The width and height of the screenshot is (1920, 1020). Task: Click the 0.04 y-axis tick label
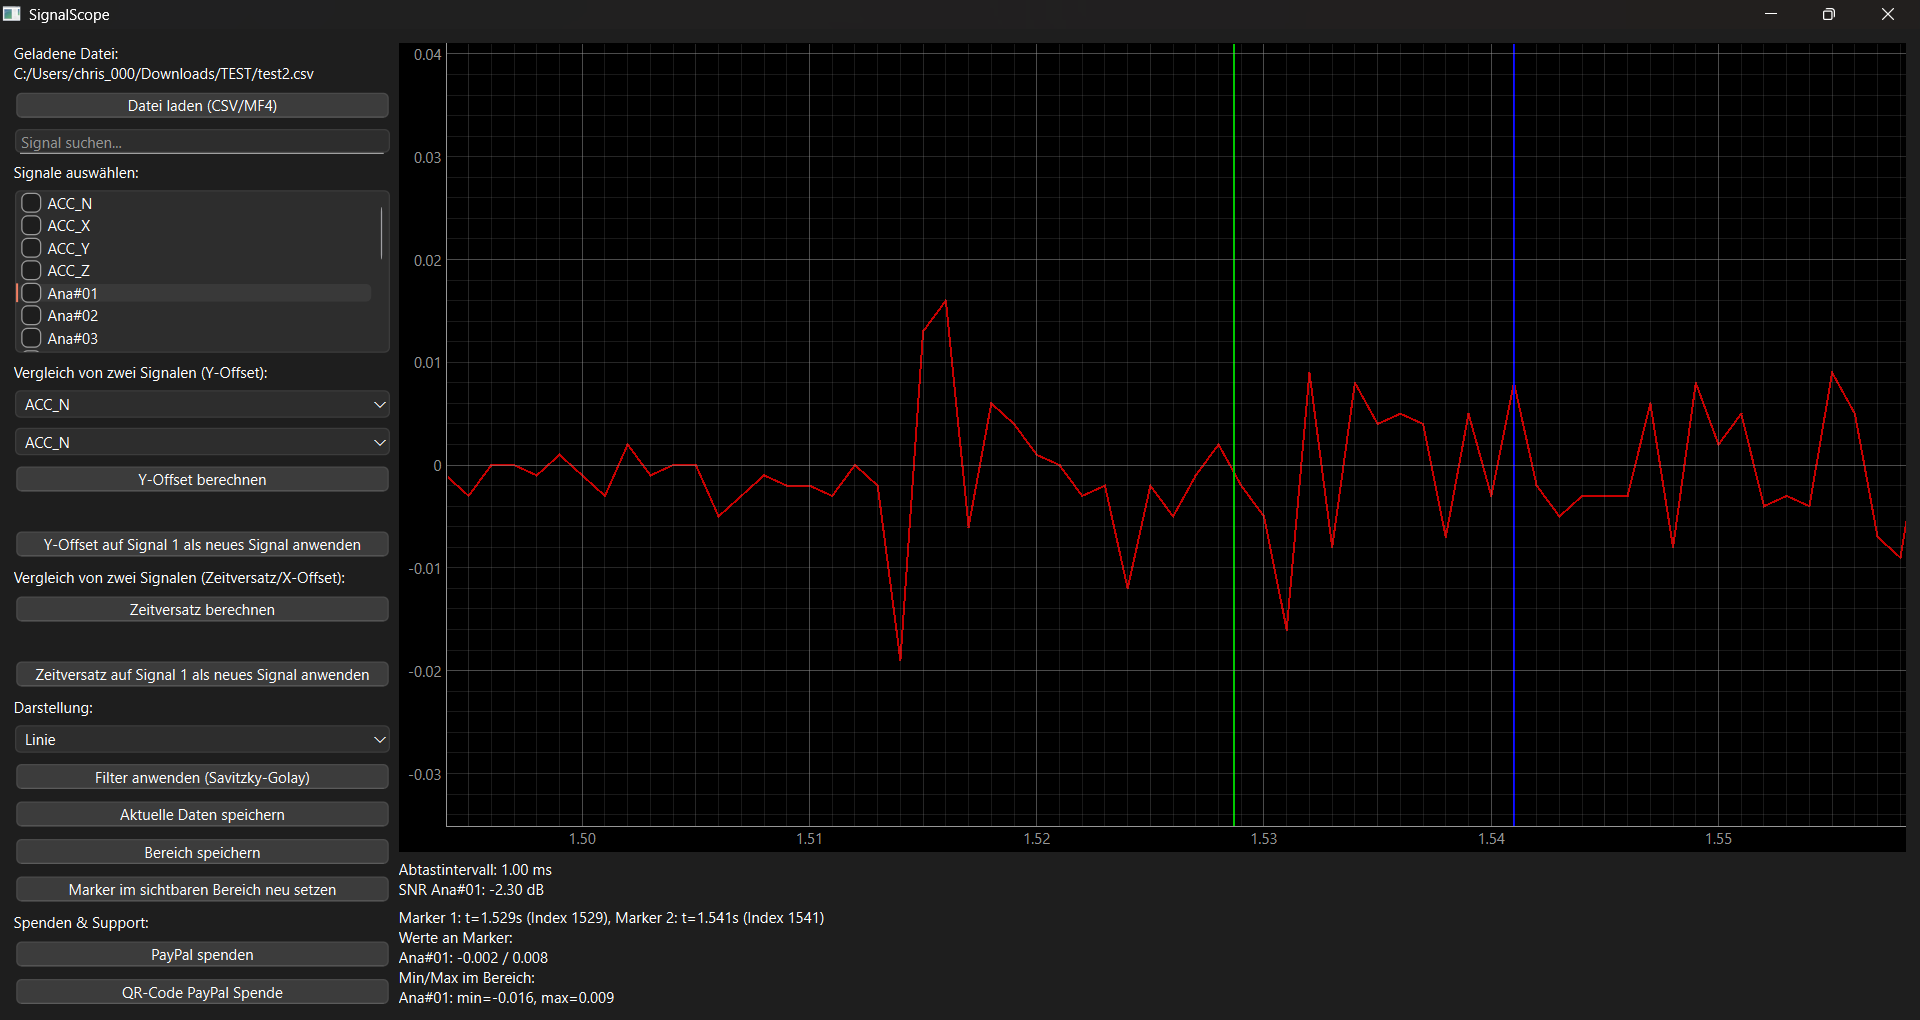(x=427, y=55)
